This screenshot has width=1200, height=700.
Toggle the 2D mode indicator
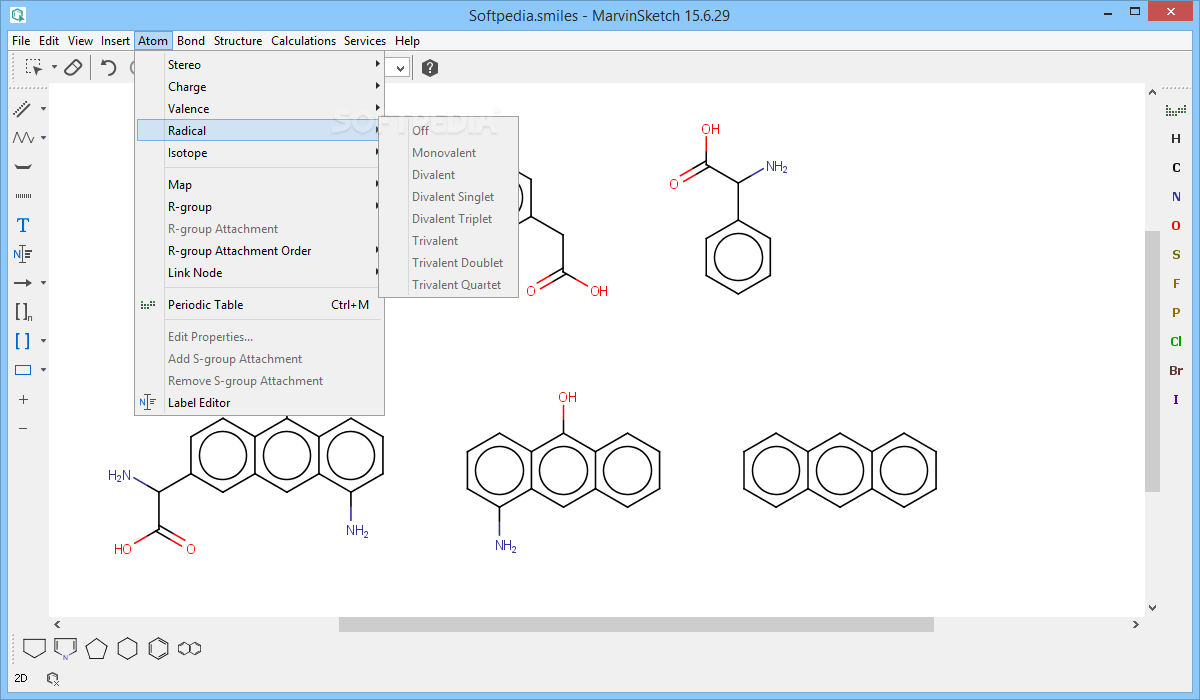click(x=21, y=678)
